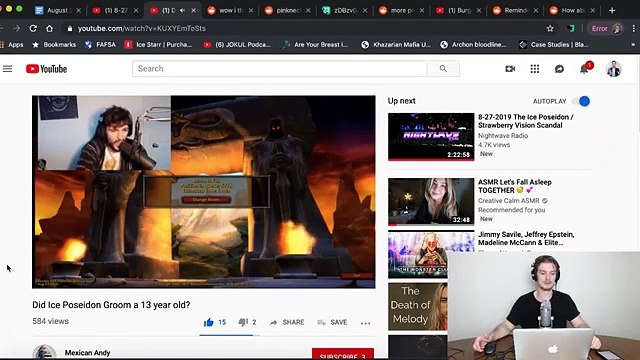Open the notifications bell
Viewport: 640px width, 360px height.
tap(584, 69)
